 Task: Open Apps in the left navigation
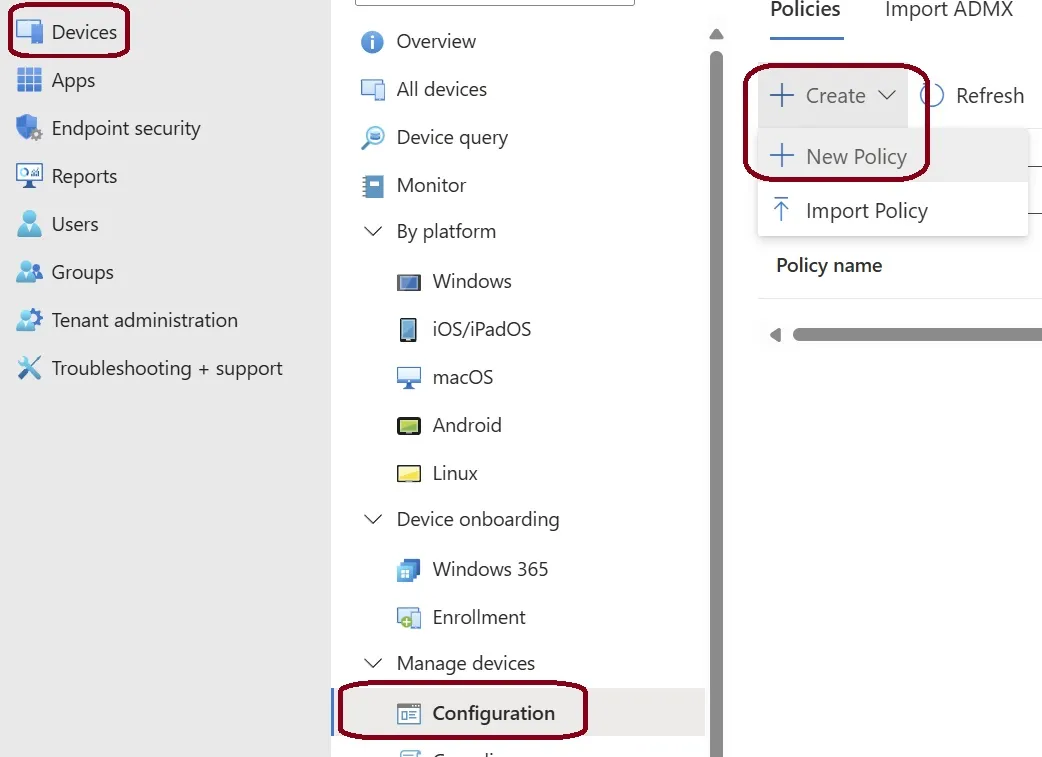[x=73, y=80]
